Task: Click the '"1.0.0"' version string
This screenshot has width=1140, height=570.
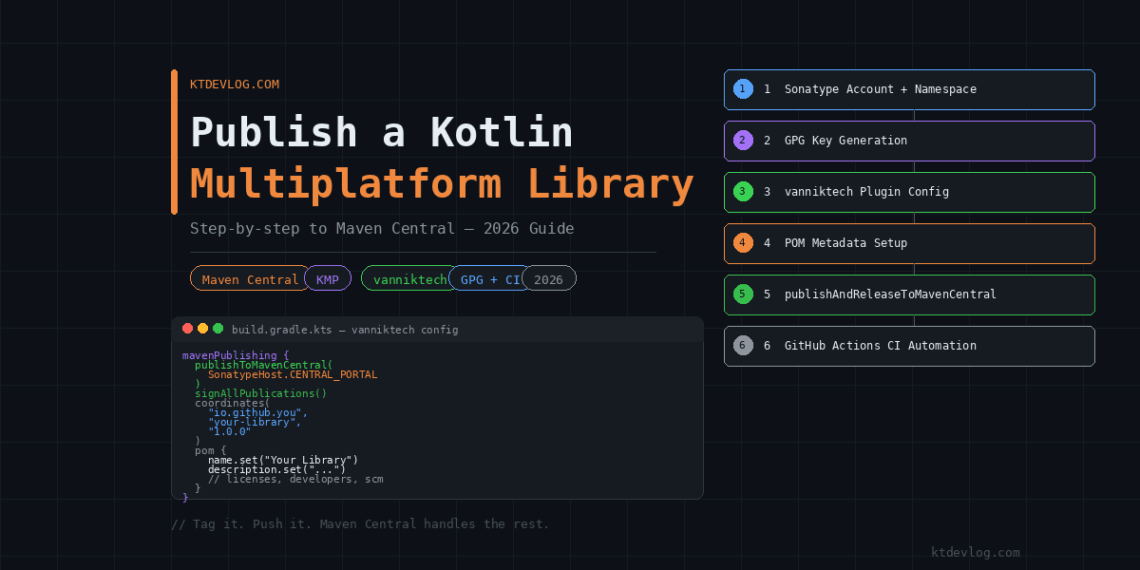Action: [x=229, y=431]
